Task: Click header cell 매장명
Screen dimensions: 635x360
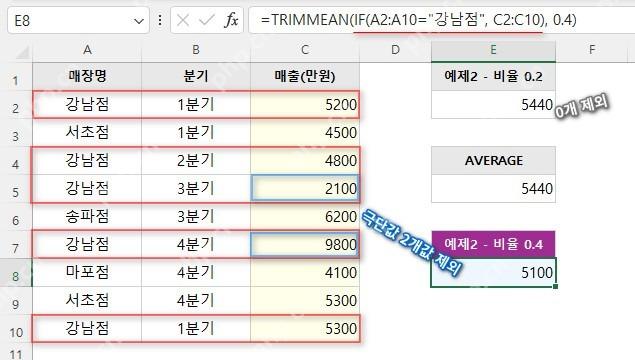Action: 87,76
